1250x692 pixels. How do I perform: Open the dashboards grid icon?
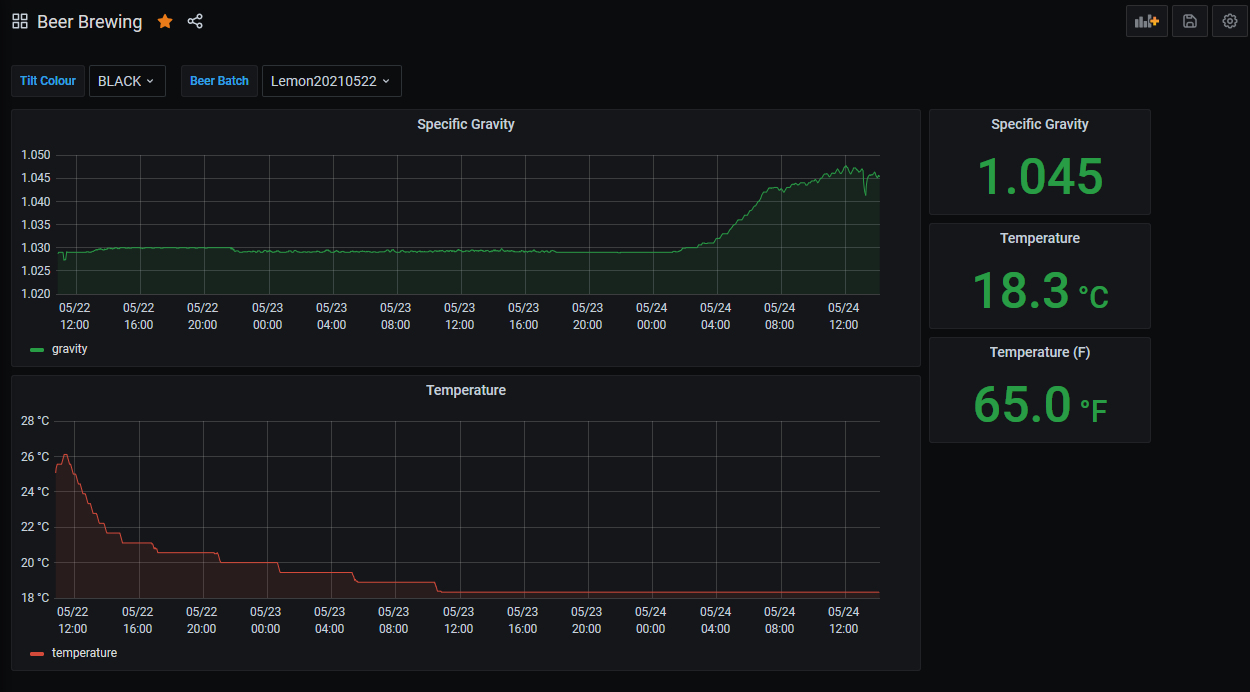click(20, 21)
